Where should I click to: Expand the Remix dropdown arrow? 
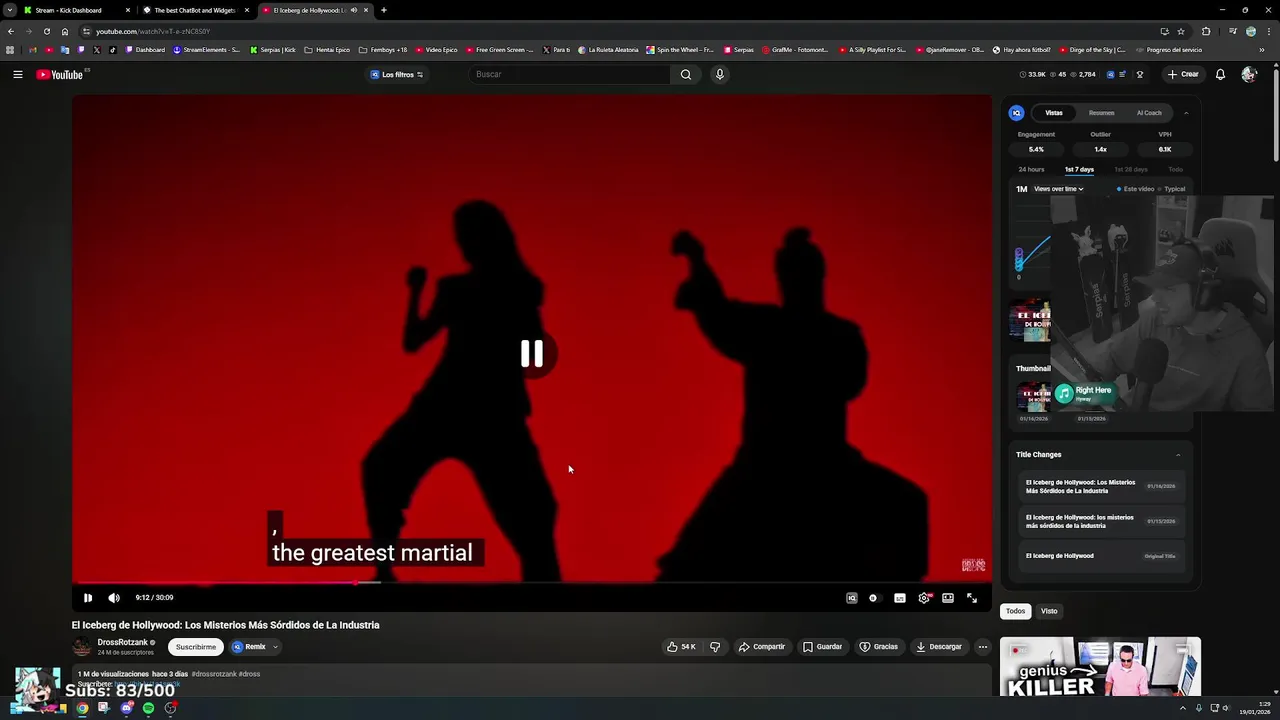tap(275, 647)
